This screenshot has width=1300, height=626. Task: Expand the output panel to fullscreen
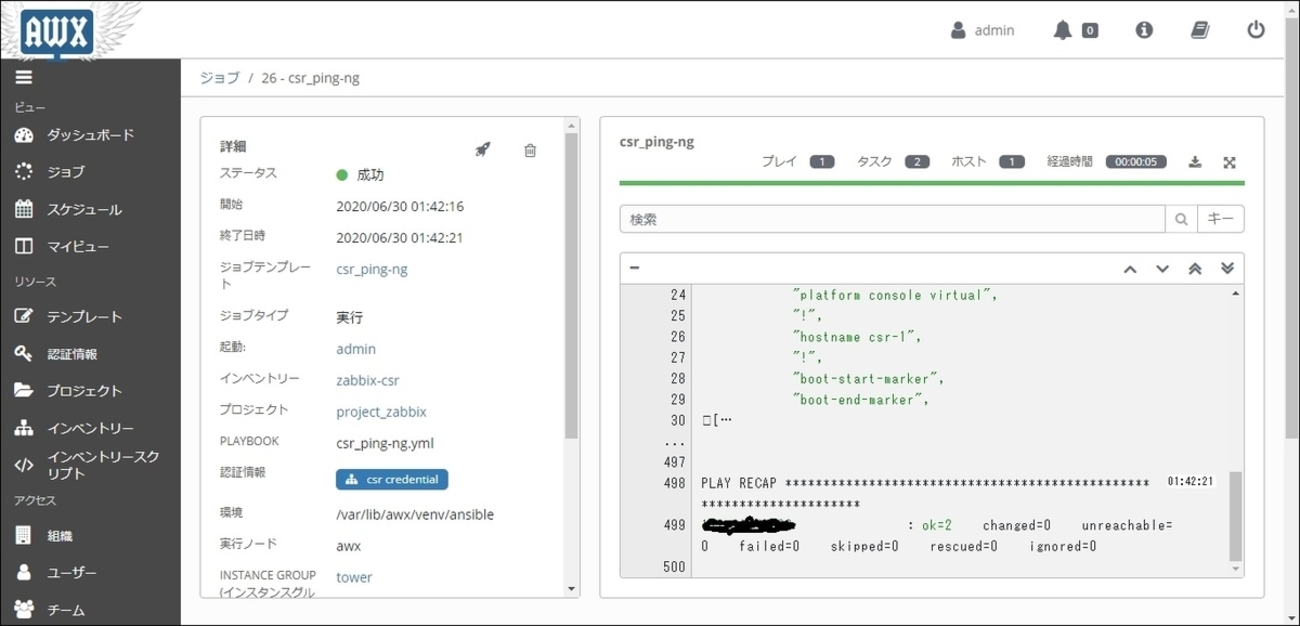pos(1230,162)
